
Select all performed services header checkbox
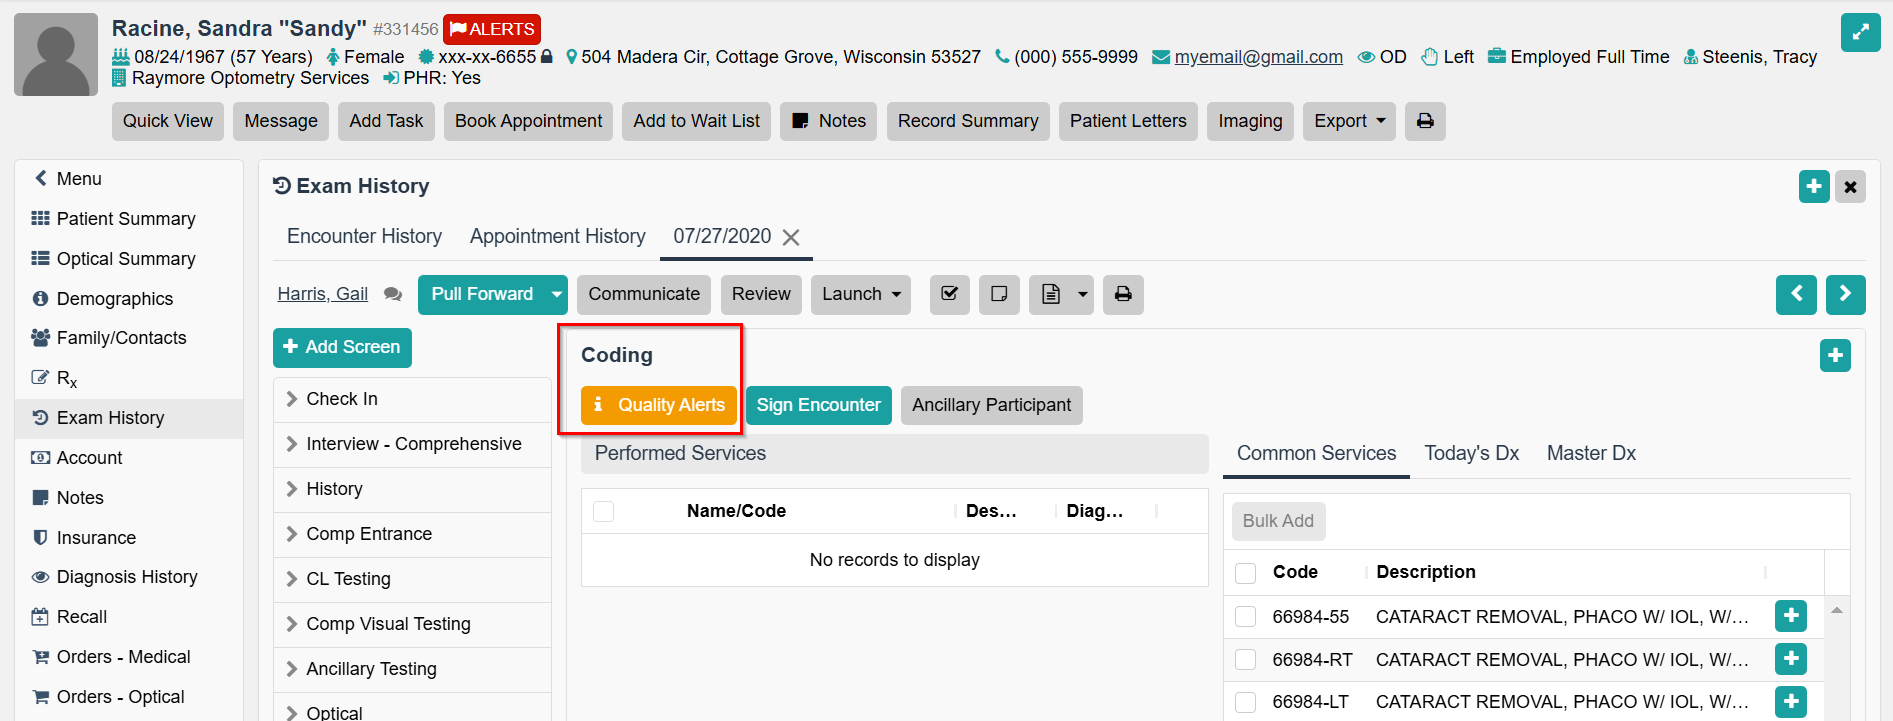[604, 511]
